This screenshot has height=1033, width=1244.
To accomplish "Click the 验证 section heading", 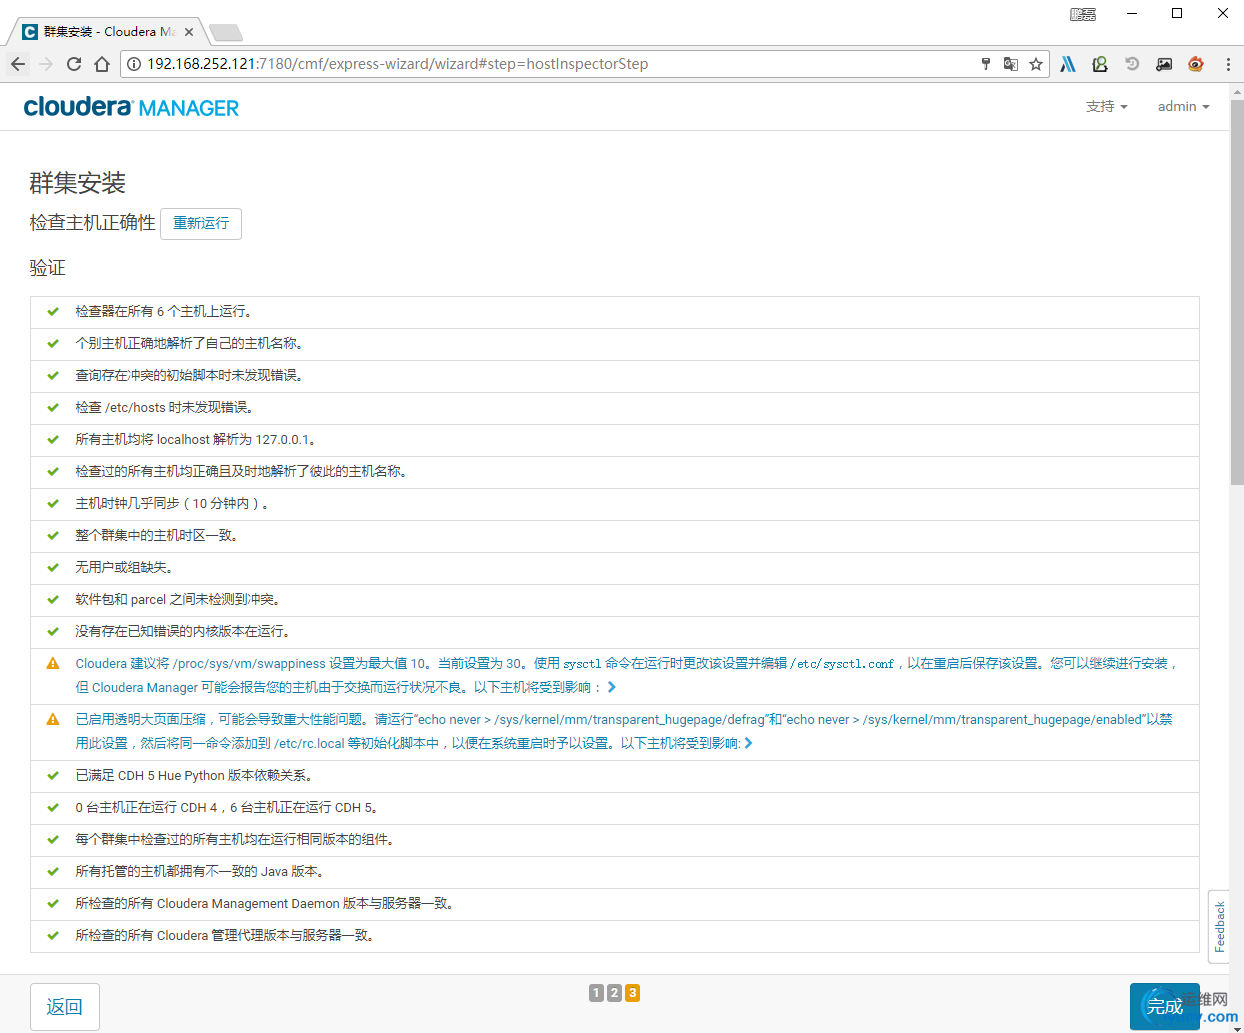I will (48, 268).
